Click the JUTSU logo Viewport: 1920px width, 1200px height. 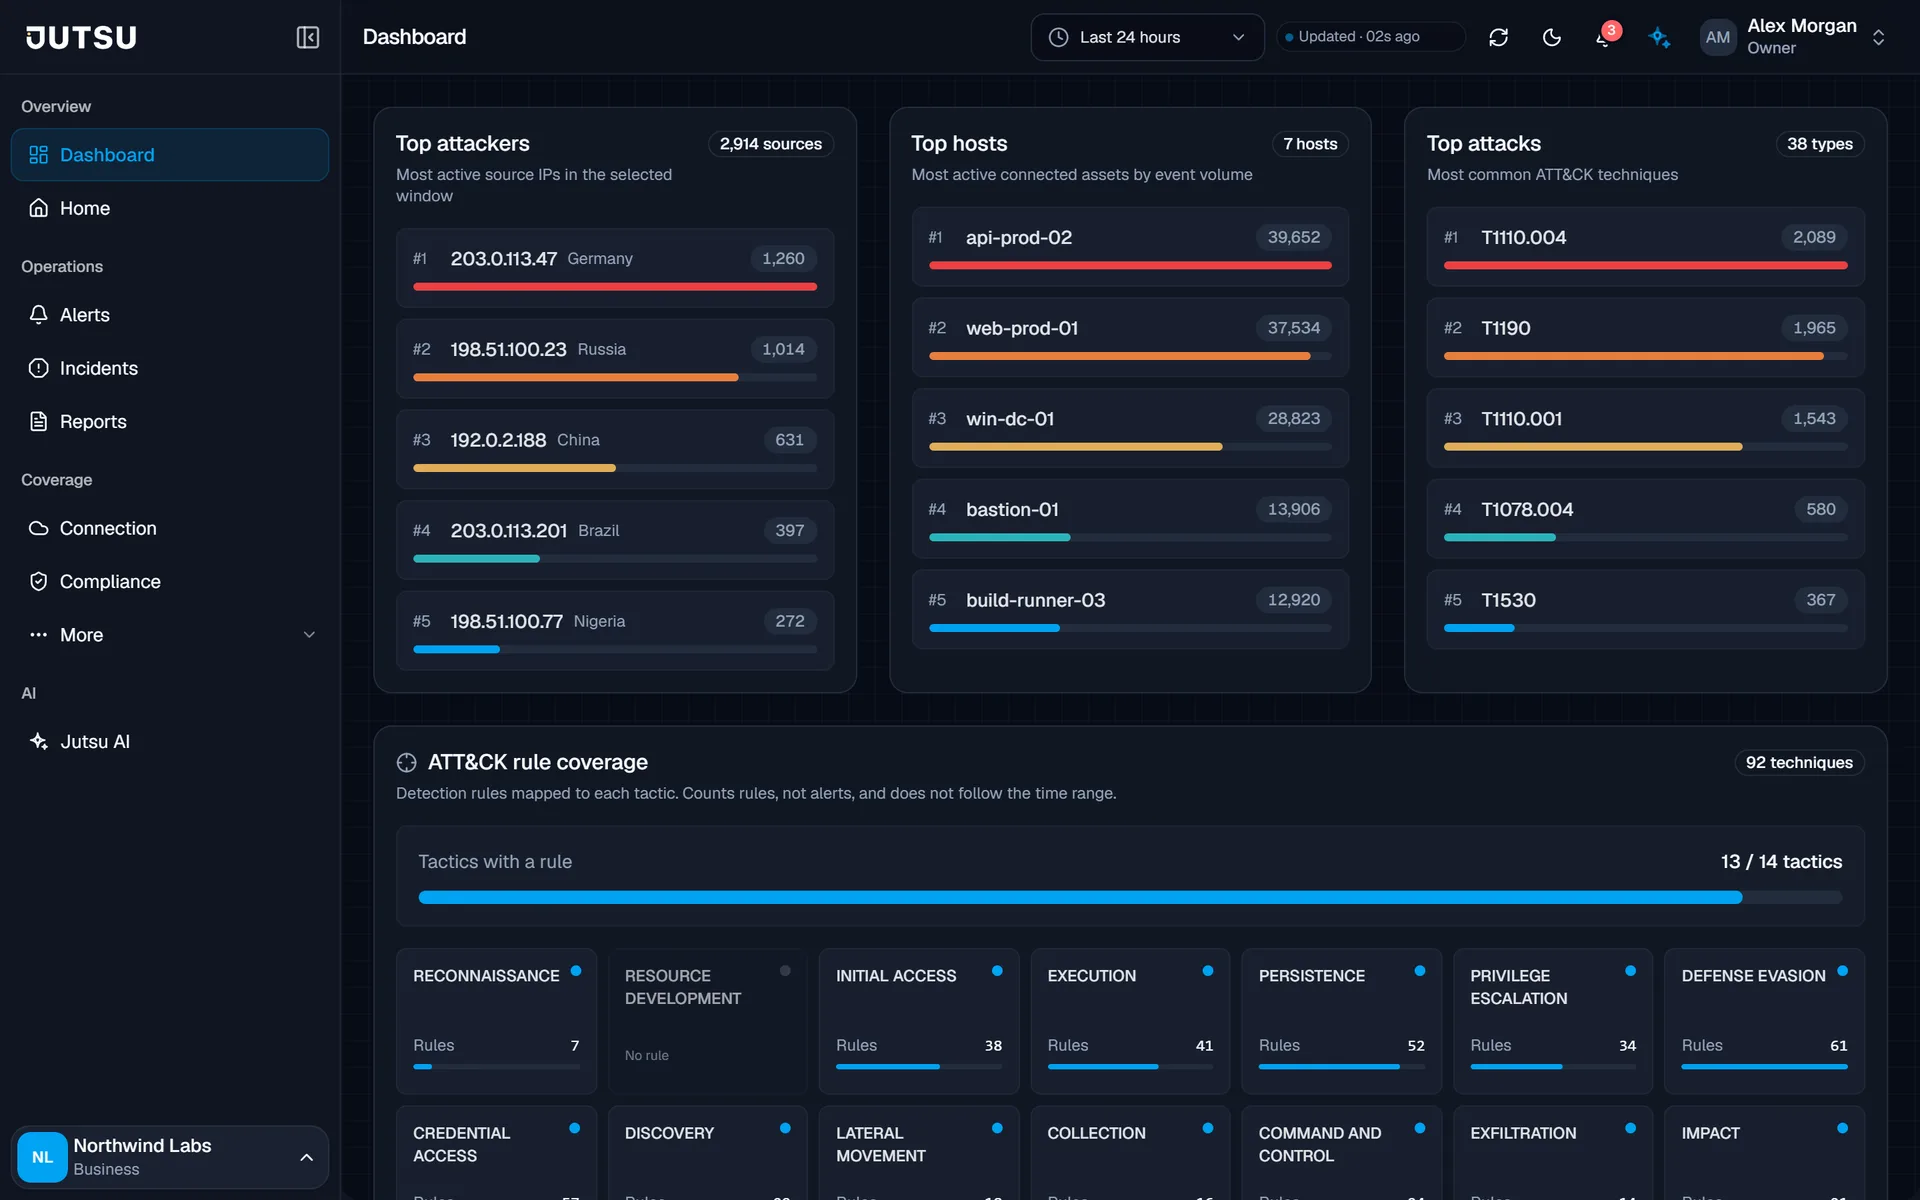[x=81, y=37]
